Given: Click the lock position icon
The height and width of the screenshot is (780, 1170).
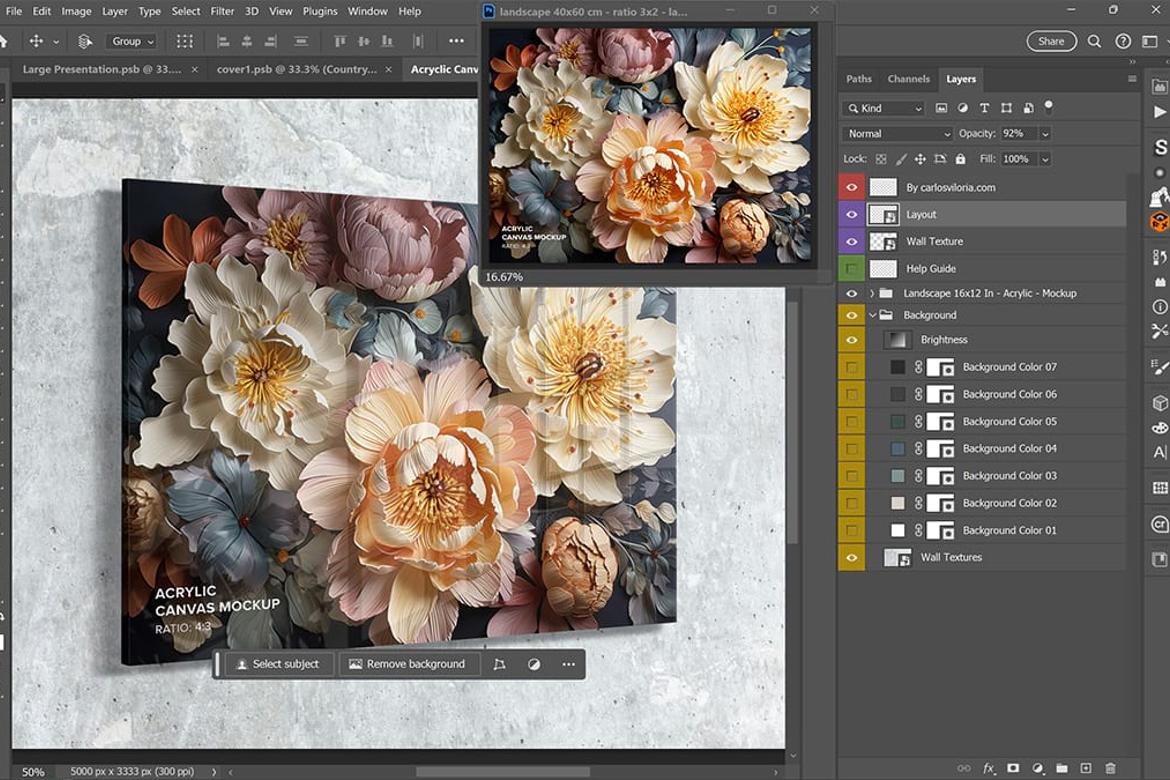Looking at the screenshot, I should [x=920, y=159].
